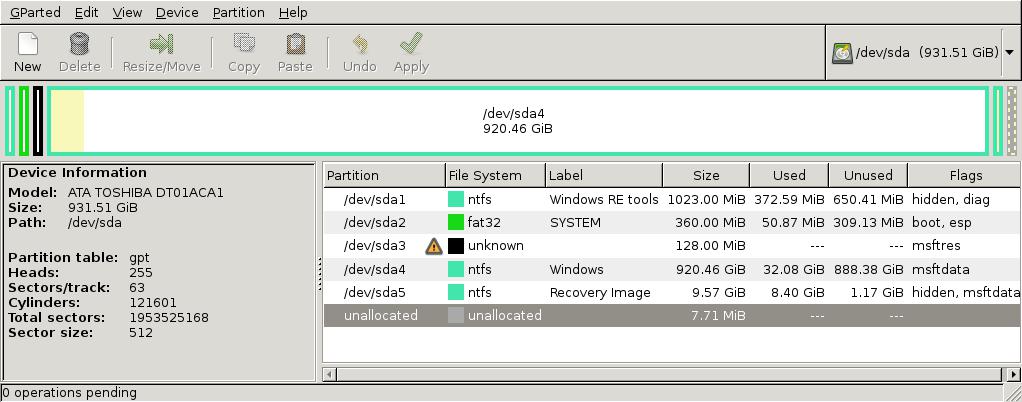Click the Paste clipboard icon
The height and width of the screenshot is (402, 1022).
(295, 44)
